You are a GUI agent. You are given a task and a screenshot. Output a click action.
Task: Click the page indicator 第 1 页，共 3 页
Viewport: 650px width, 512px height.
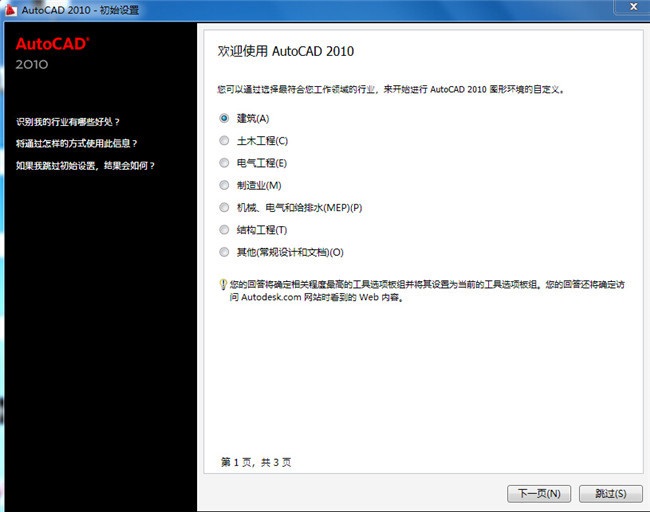[256, 462]
